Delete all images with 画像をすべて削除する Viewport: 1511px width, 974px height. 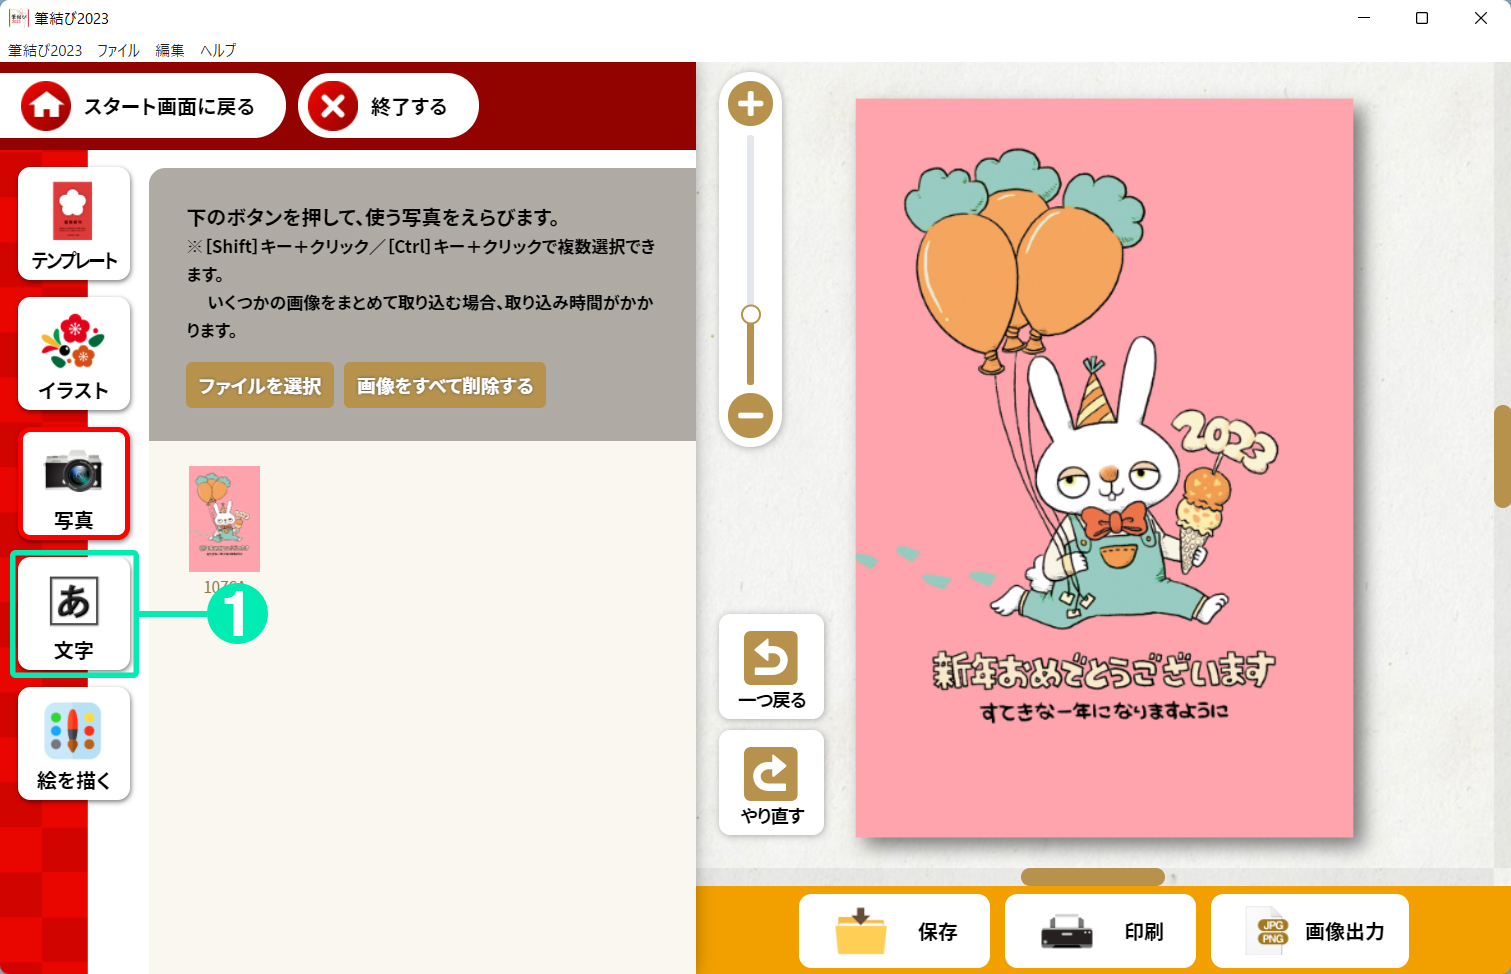445,385
